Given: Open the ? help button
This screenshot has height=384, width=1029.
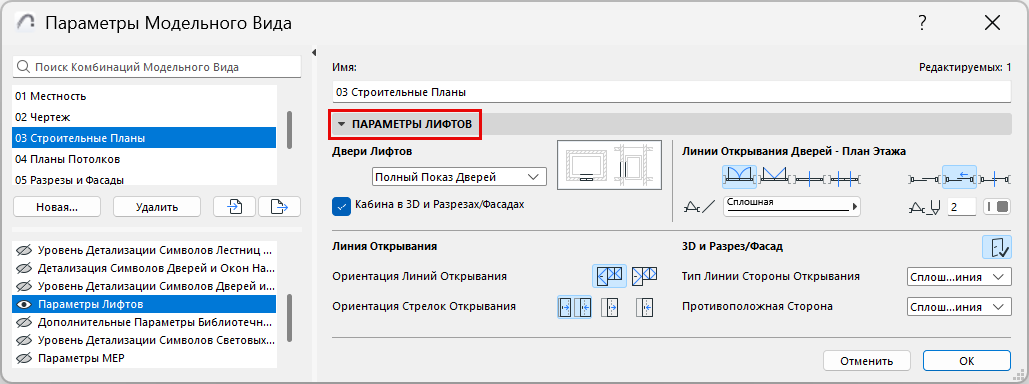Looking at the screenshot, I should (x=922, y=24).
